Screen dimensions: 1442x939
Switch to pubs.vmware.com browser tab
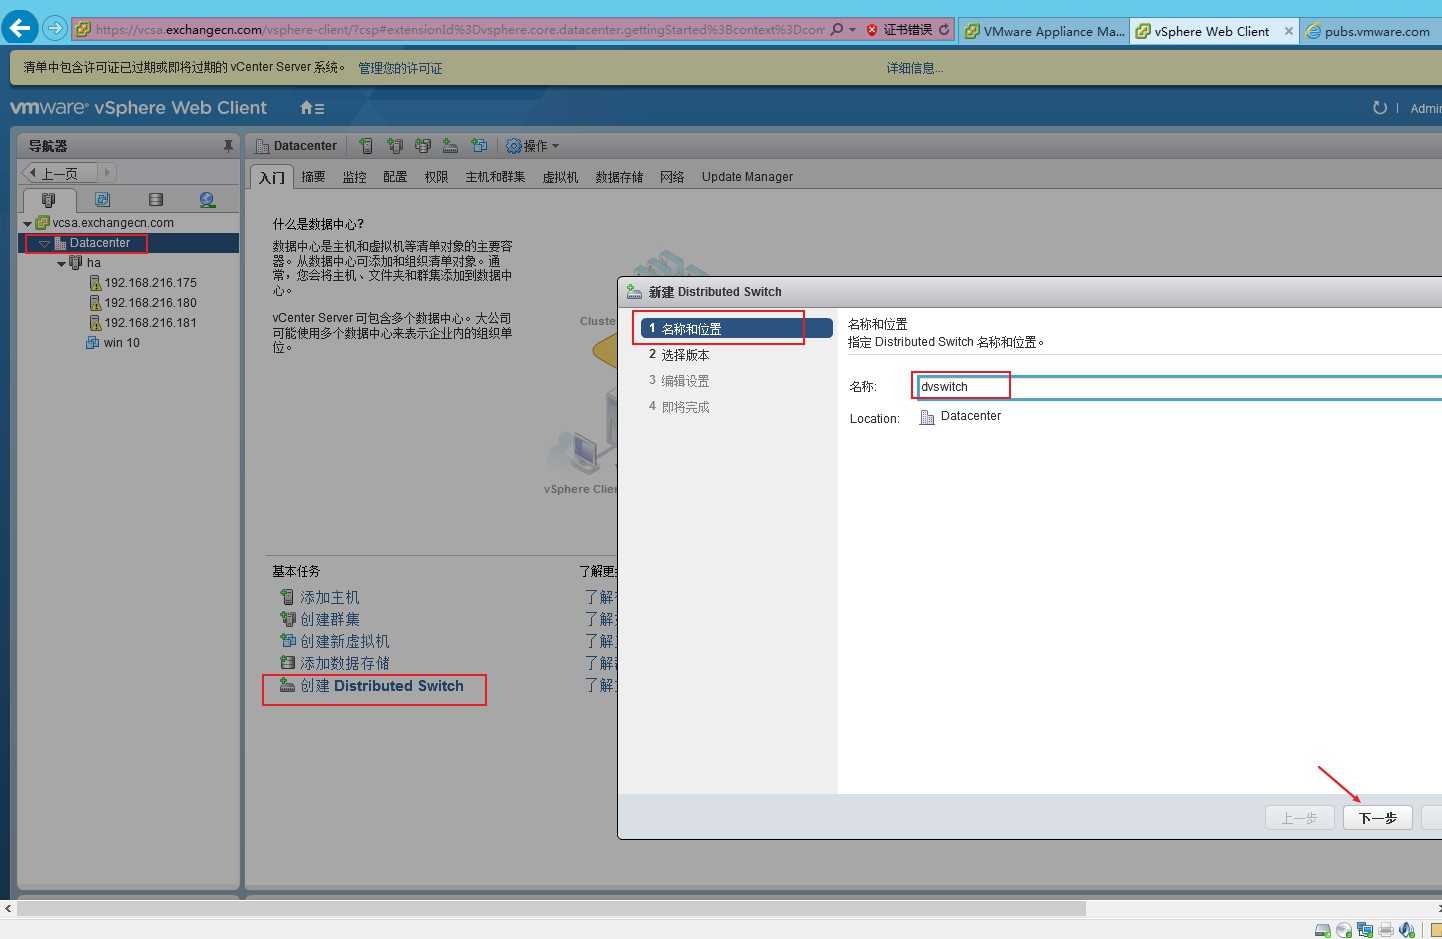[x=1371, y=31]
